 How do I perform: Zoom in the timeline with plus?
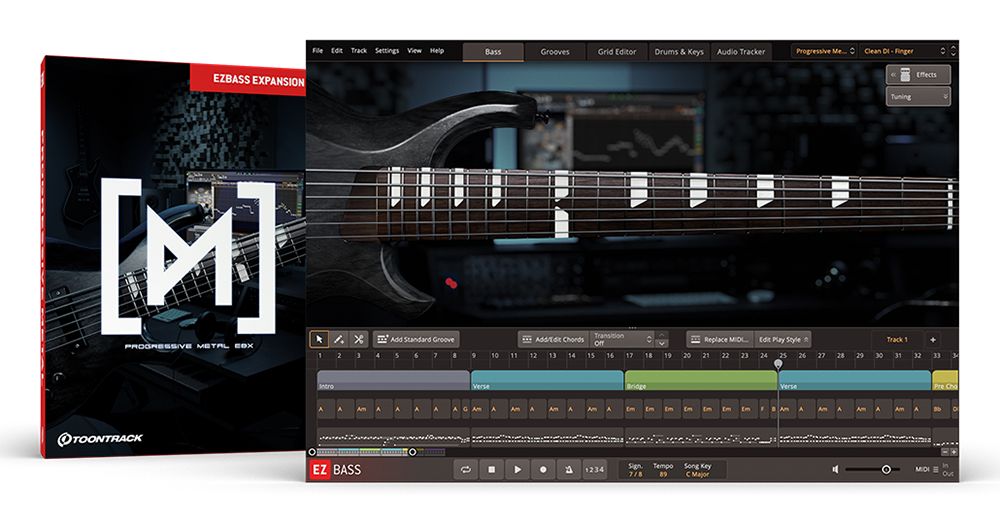pyautogui.click(x=954, y=452)
